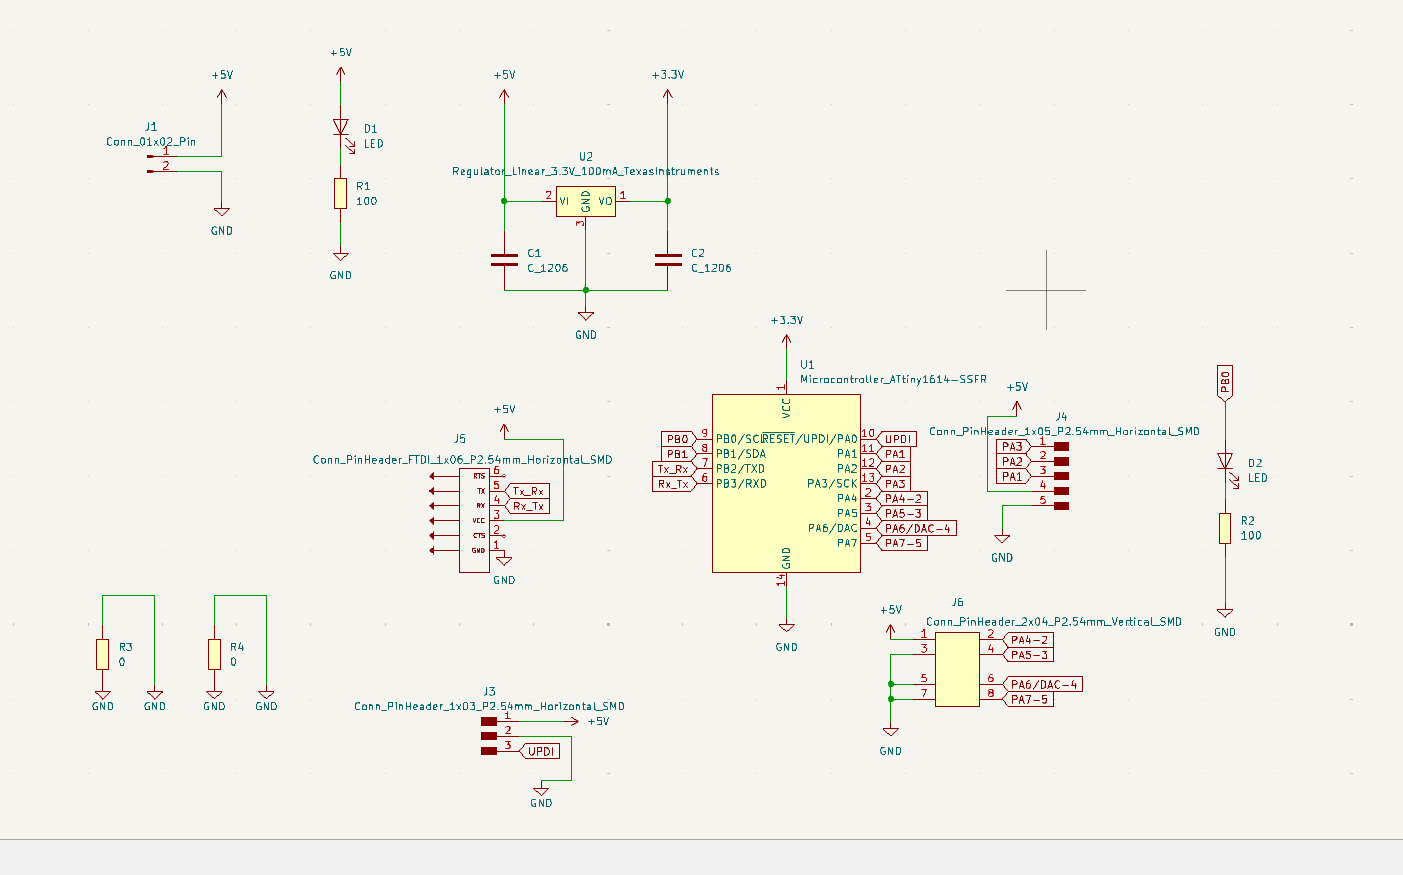Select the UPDI label at J3 pin 3
The width and height of the screenshot is (1403, 875).
coord(540,751)
